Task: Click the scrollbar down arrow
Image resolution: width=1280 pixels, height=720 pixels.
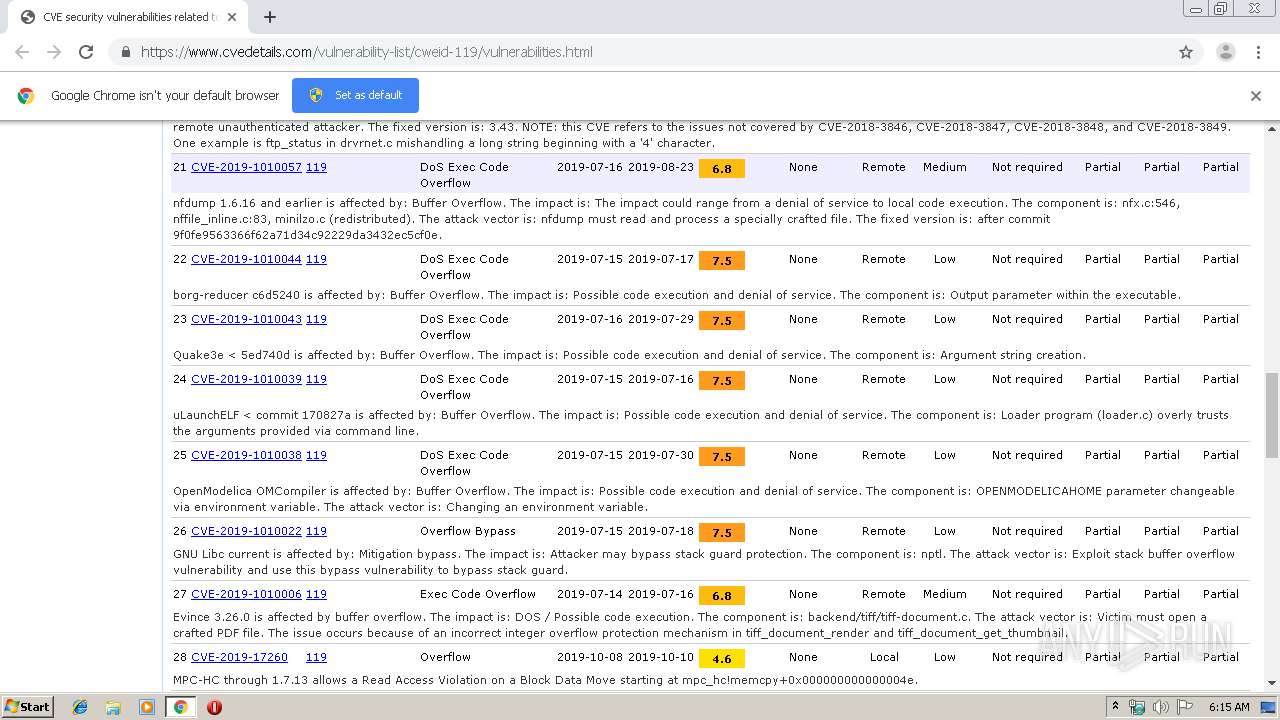Action: point(1272,683)
